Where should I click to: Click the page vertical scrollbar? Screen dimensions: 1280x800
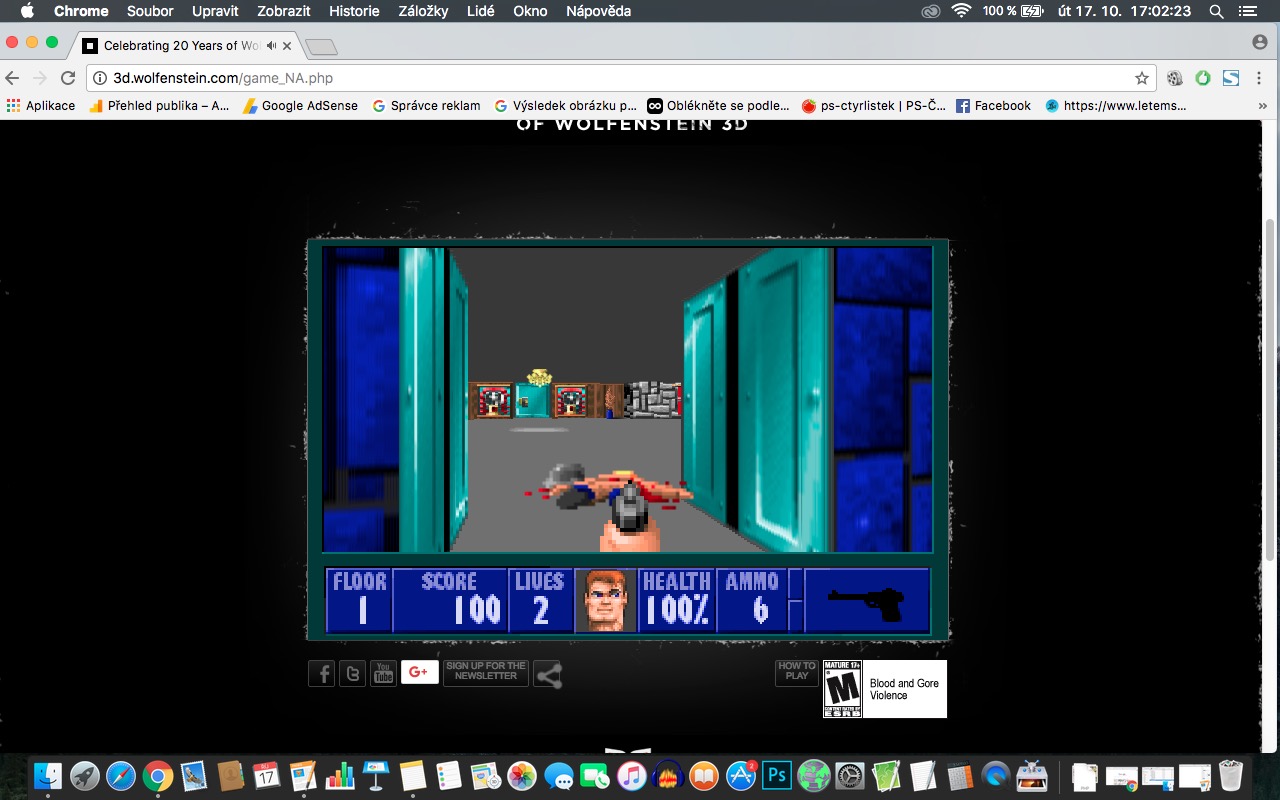(x=1271, y=390)
